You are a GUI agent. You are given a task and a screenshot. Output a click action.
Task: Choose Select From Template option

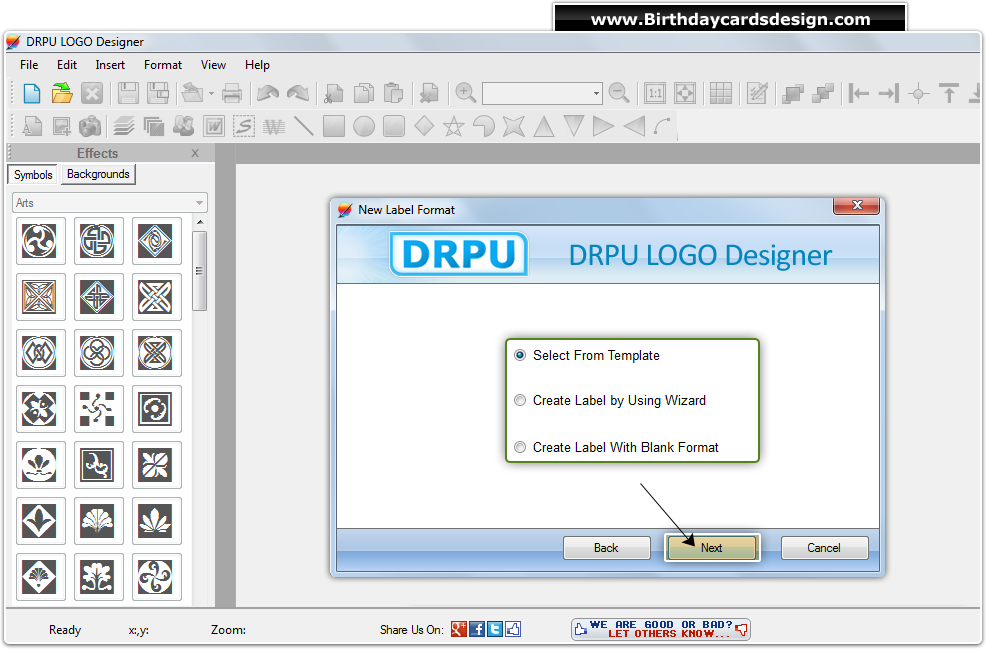tap(587, 355)
